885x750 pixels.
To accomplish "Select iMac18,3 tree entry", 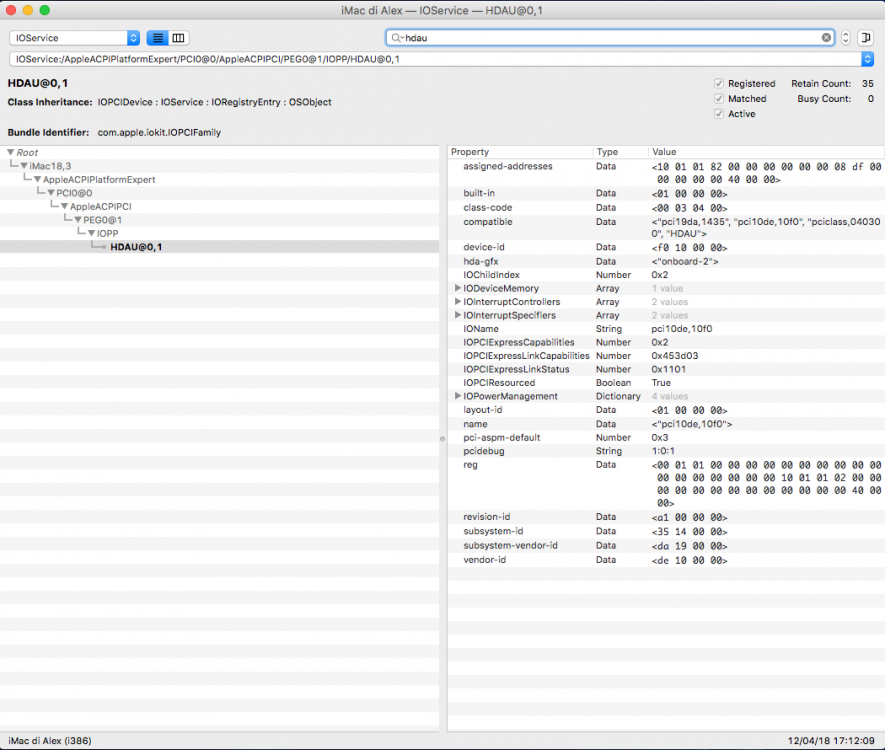I will pyautogui.click(x=50, y=166).
